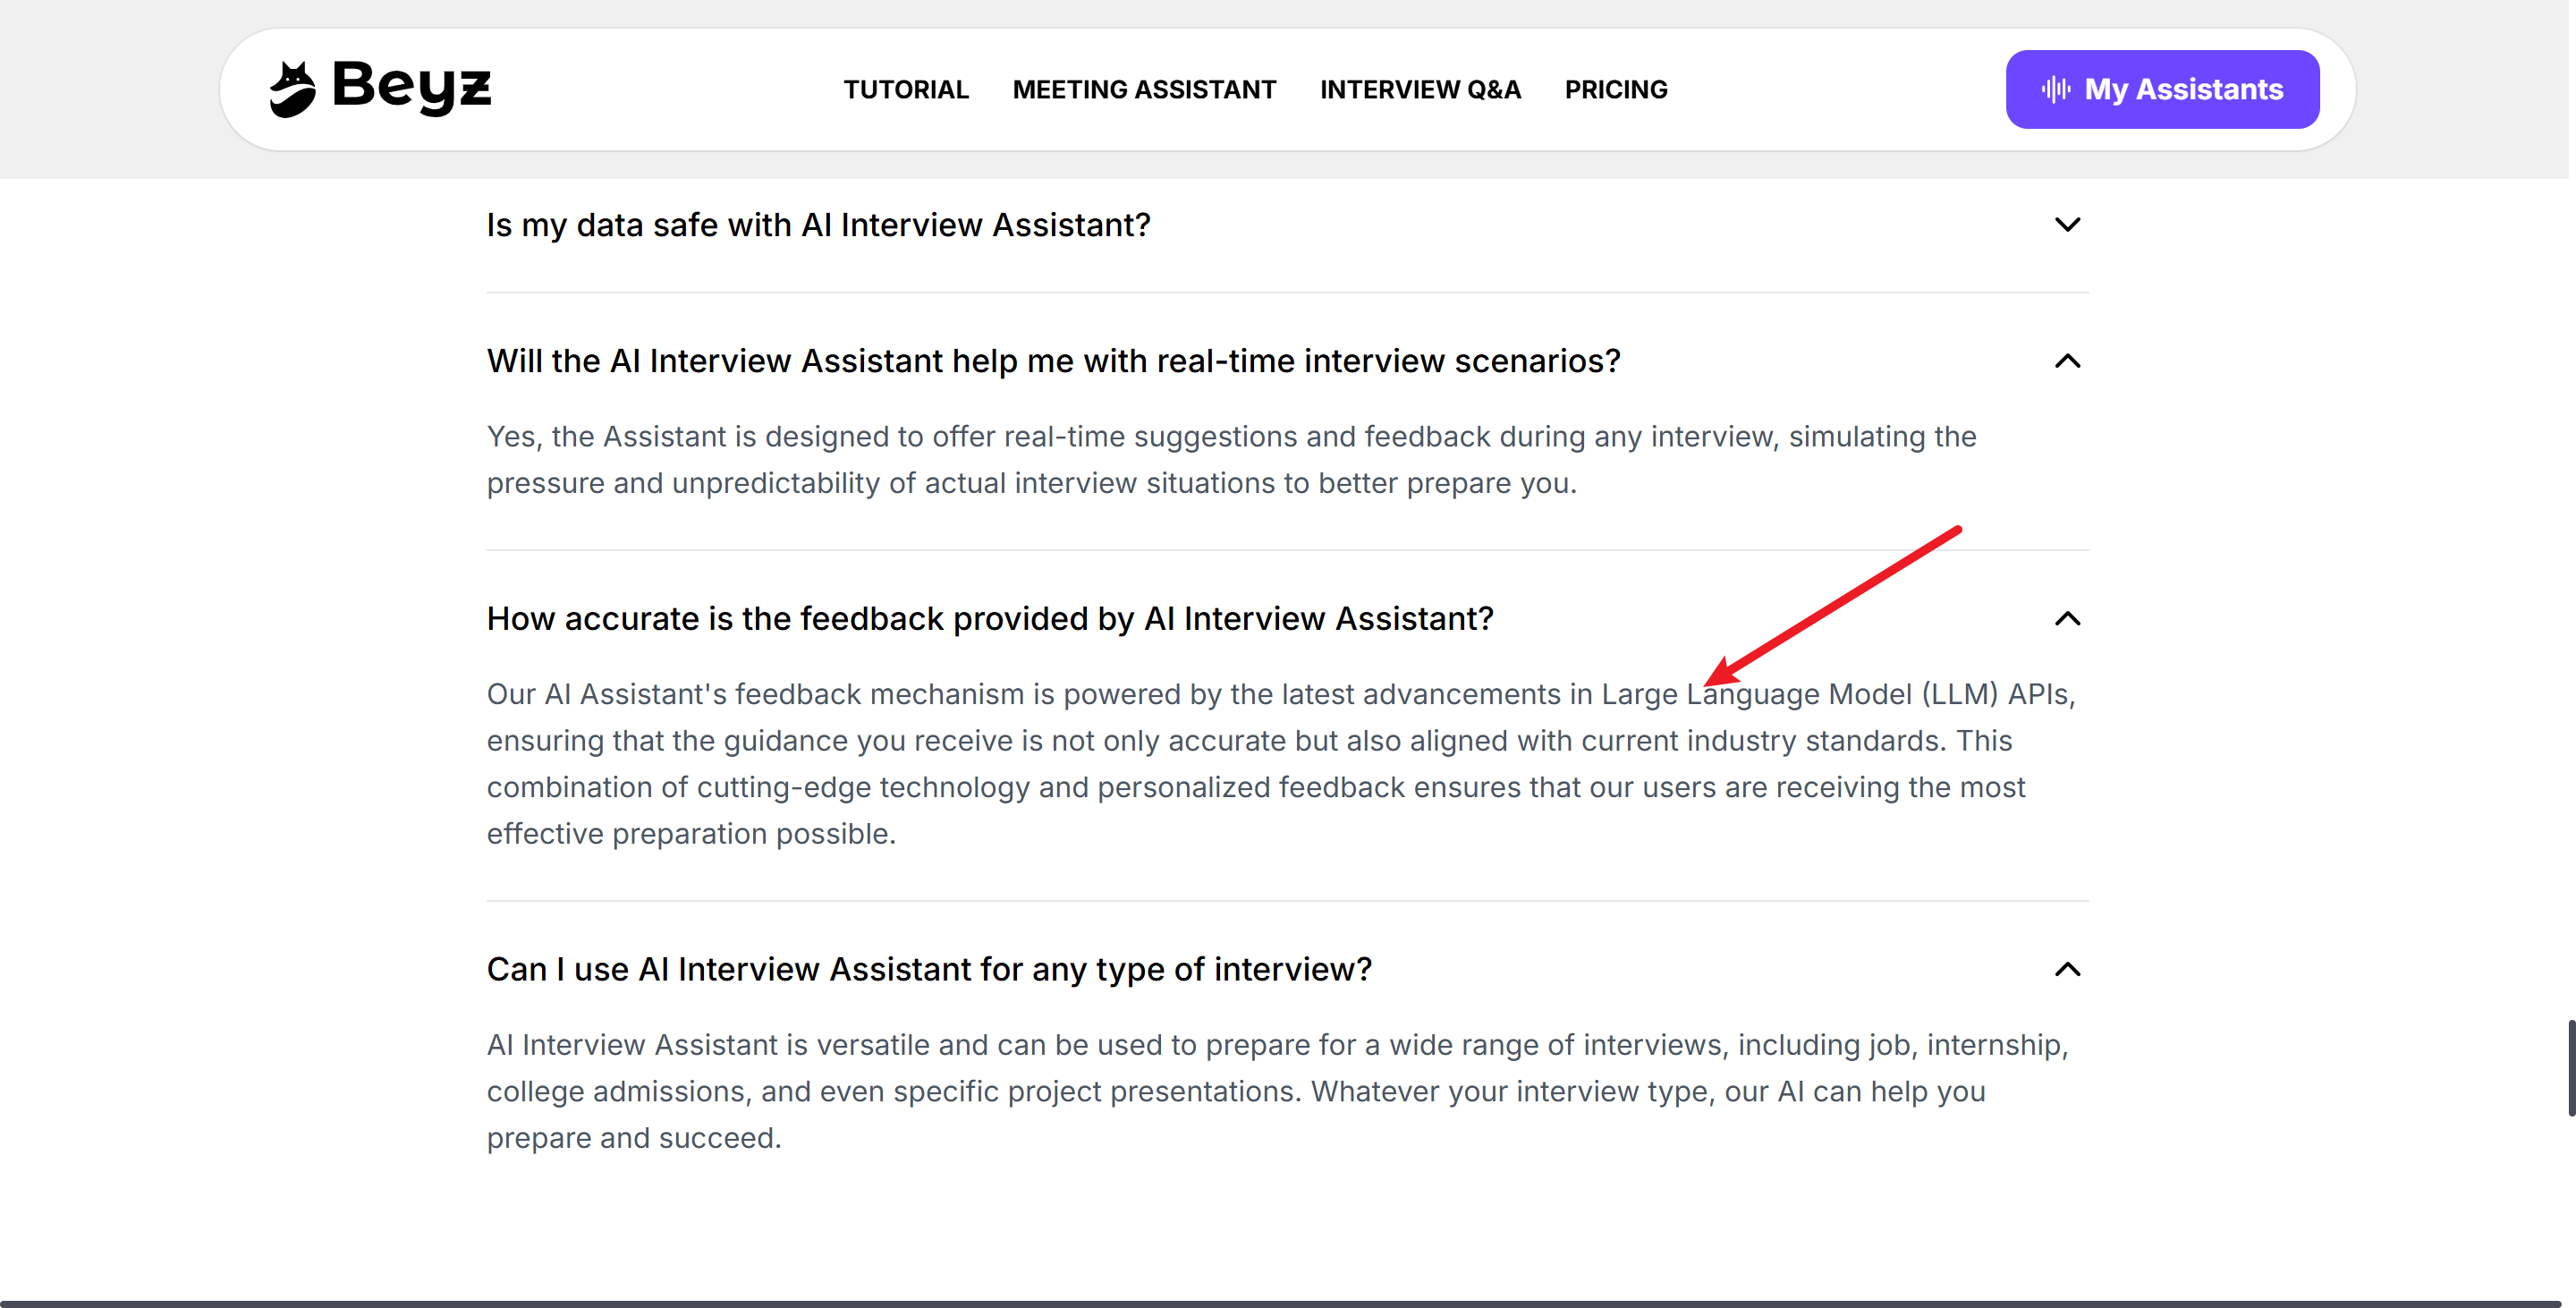Click 'Is my data safe' question title
Screen dimensions: 2576x1308
[x=818, y=225]
